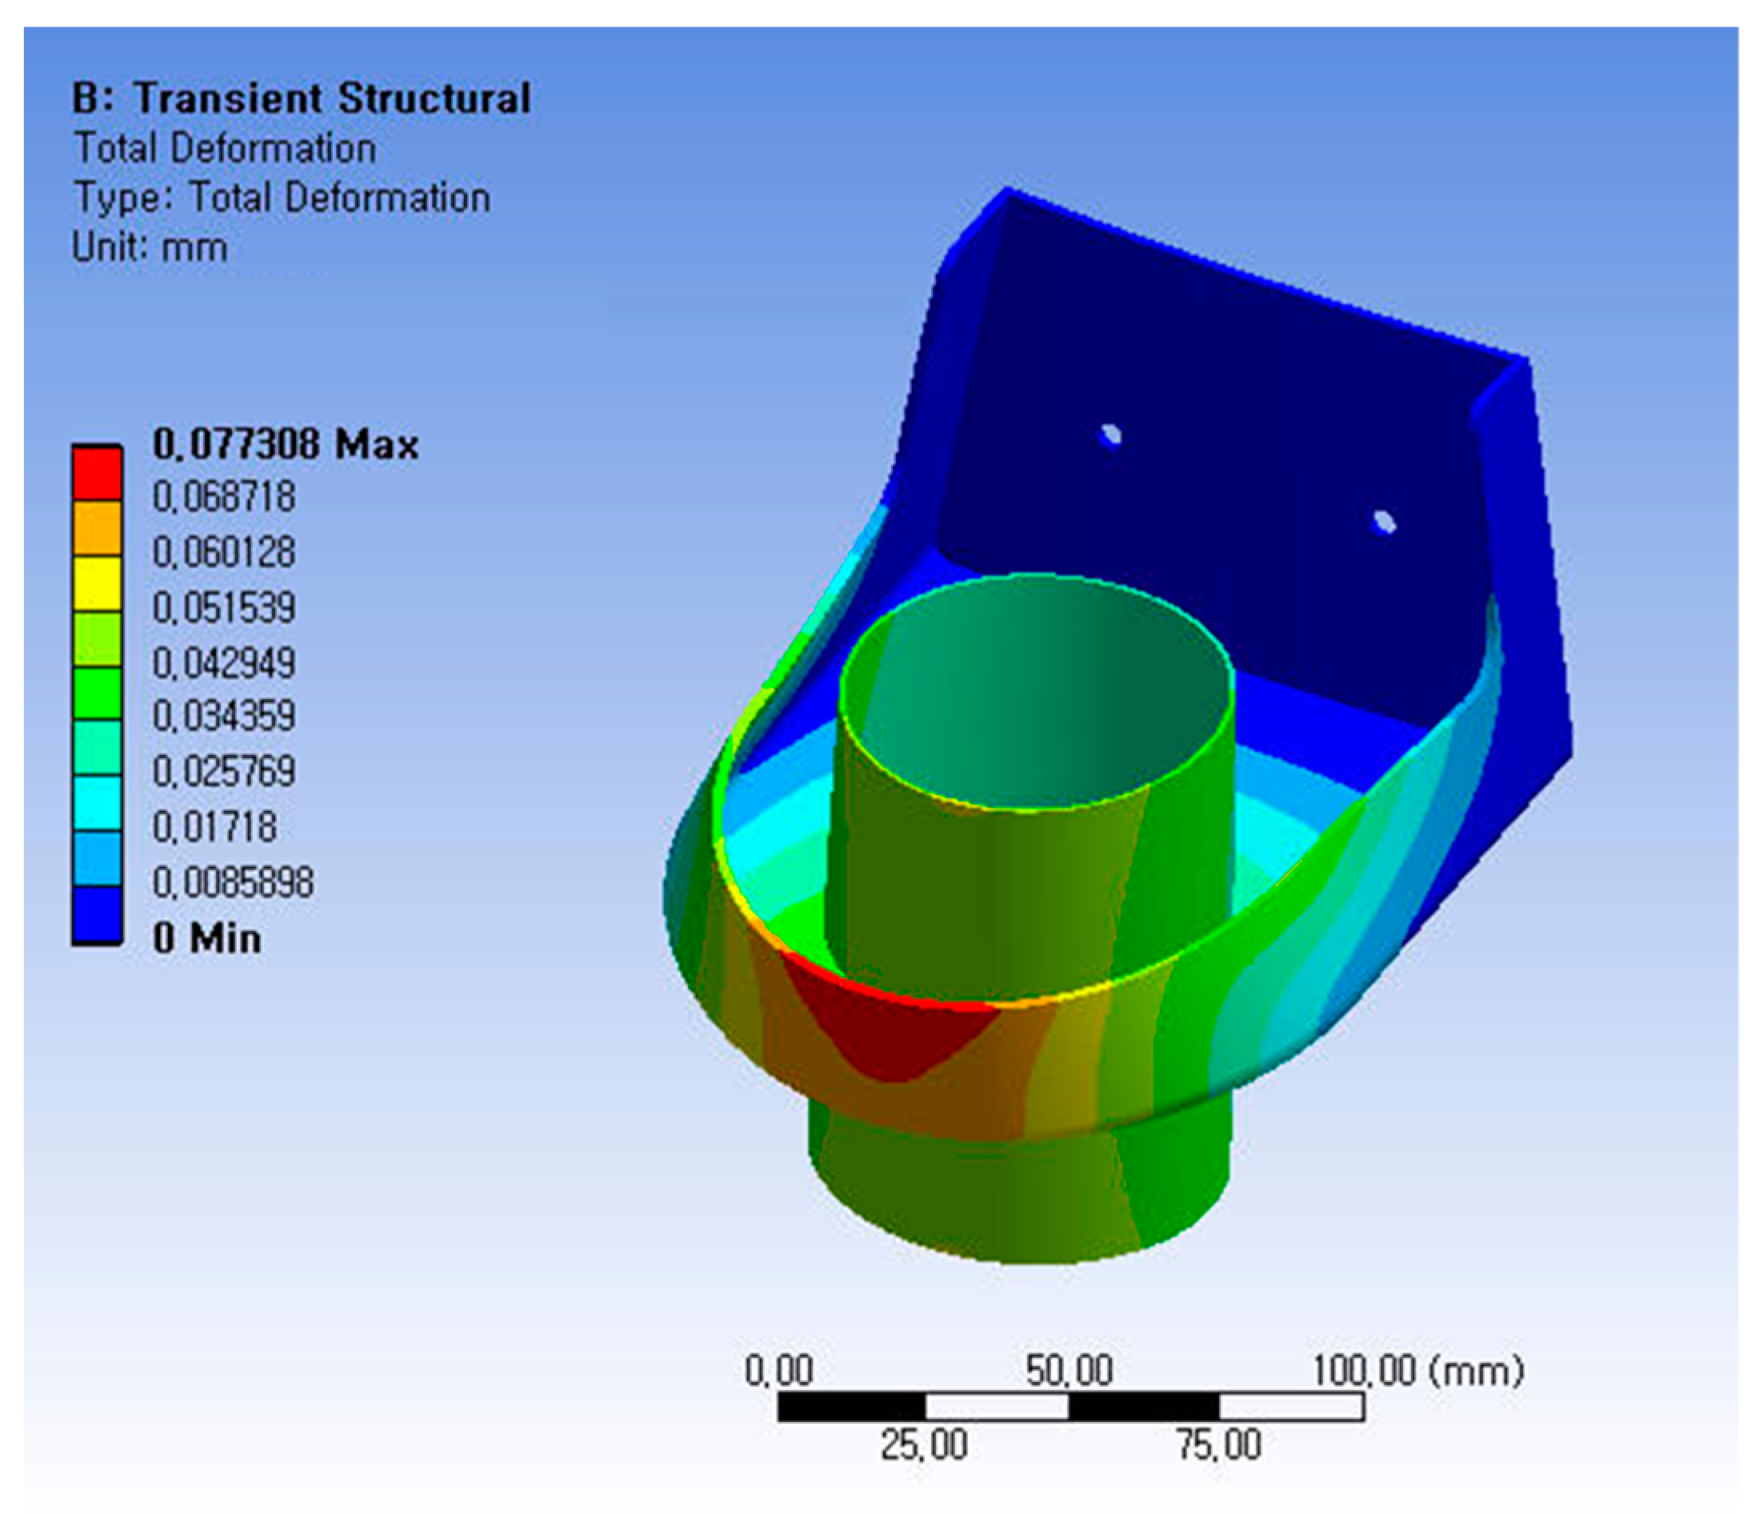This screenshot has height=1514, width=1763.
Task: Click the right mounting hole on back plate
Action: tap(1383, 521)
